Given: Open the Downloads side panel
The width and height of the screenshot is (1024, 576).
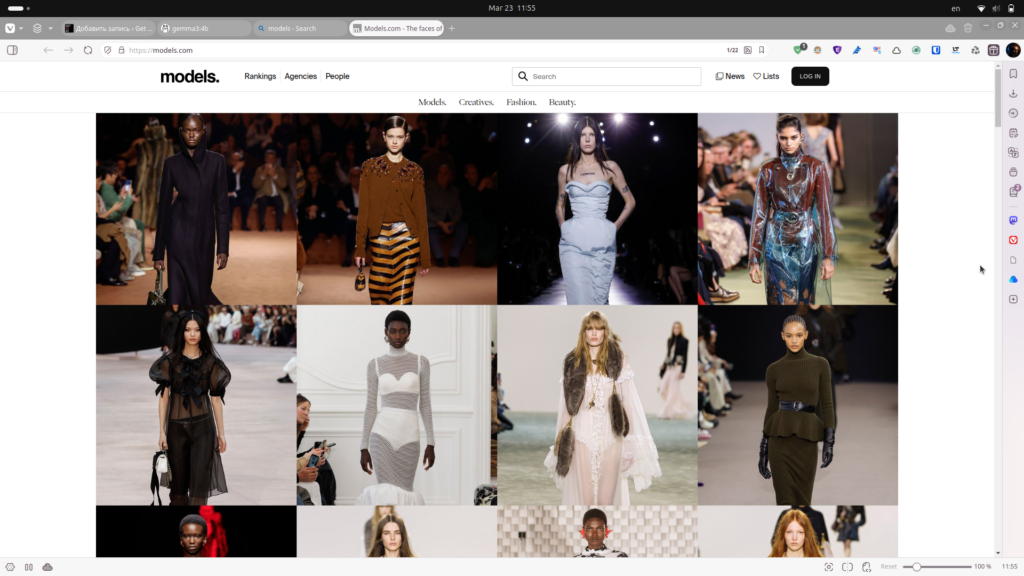Looking at the screenshot, I should 1013,93.
